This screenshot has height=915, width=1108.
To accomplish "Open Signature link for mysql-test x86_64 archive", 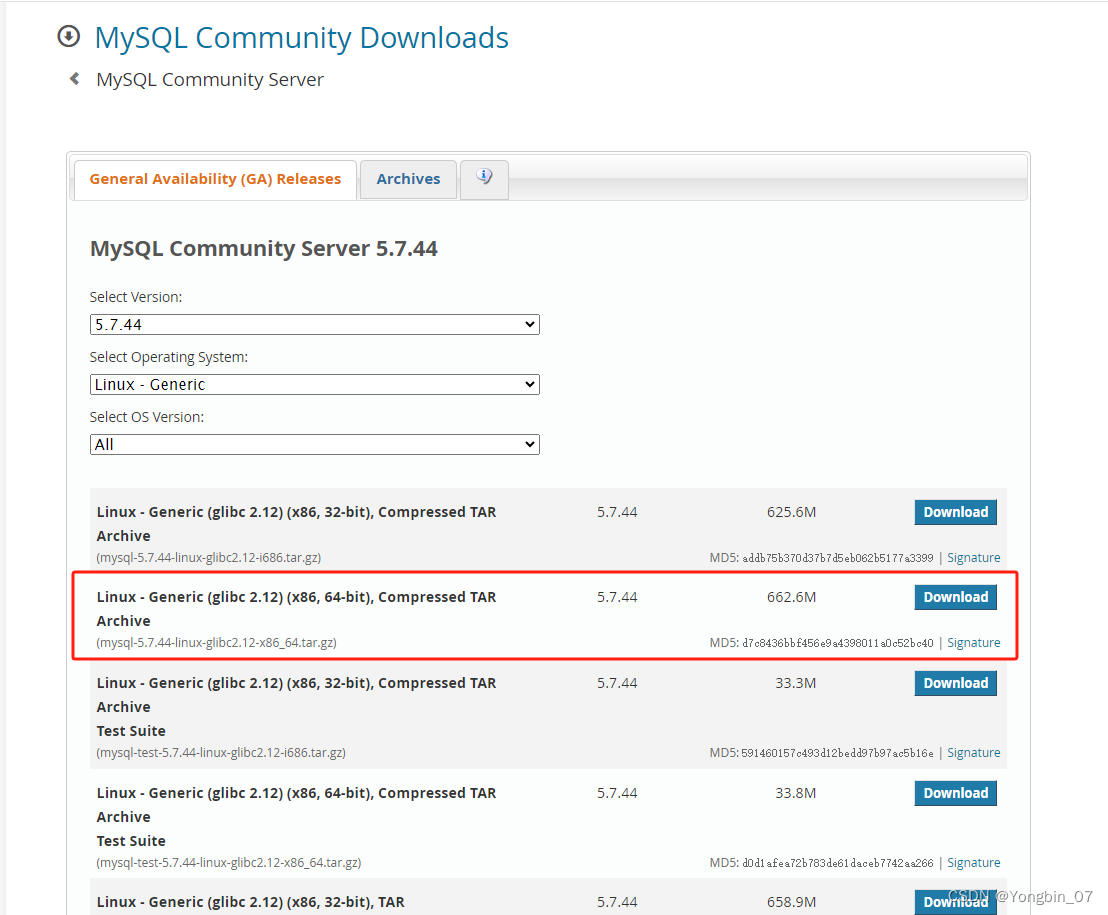I will pos(974,863).
